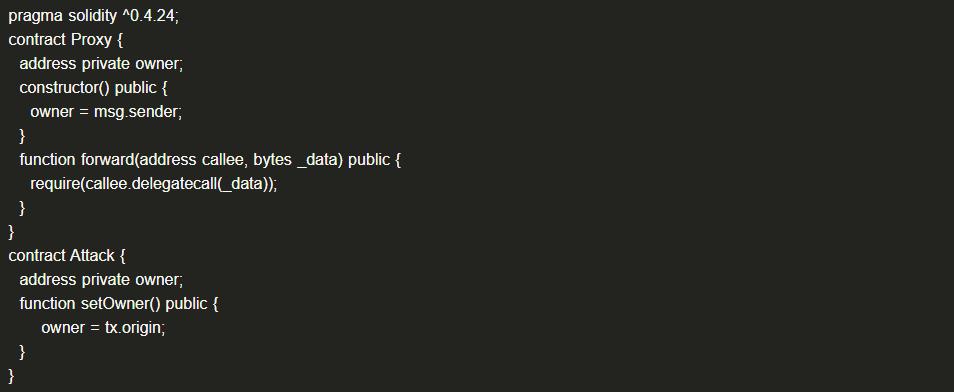Click the closing brace of Proxy contract
The width and height of the screenshot is (954, 392).
[11, 232]
